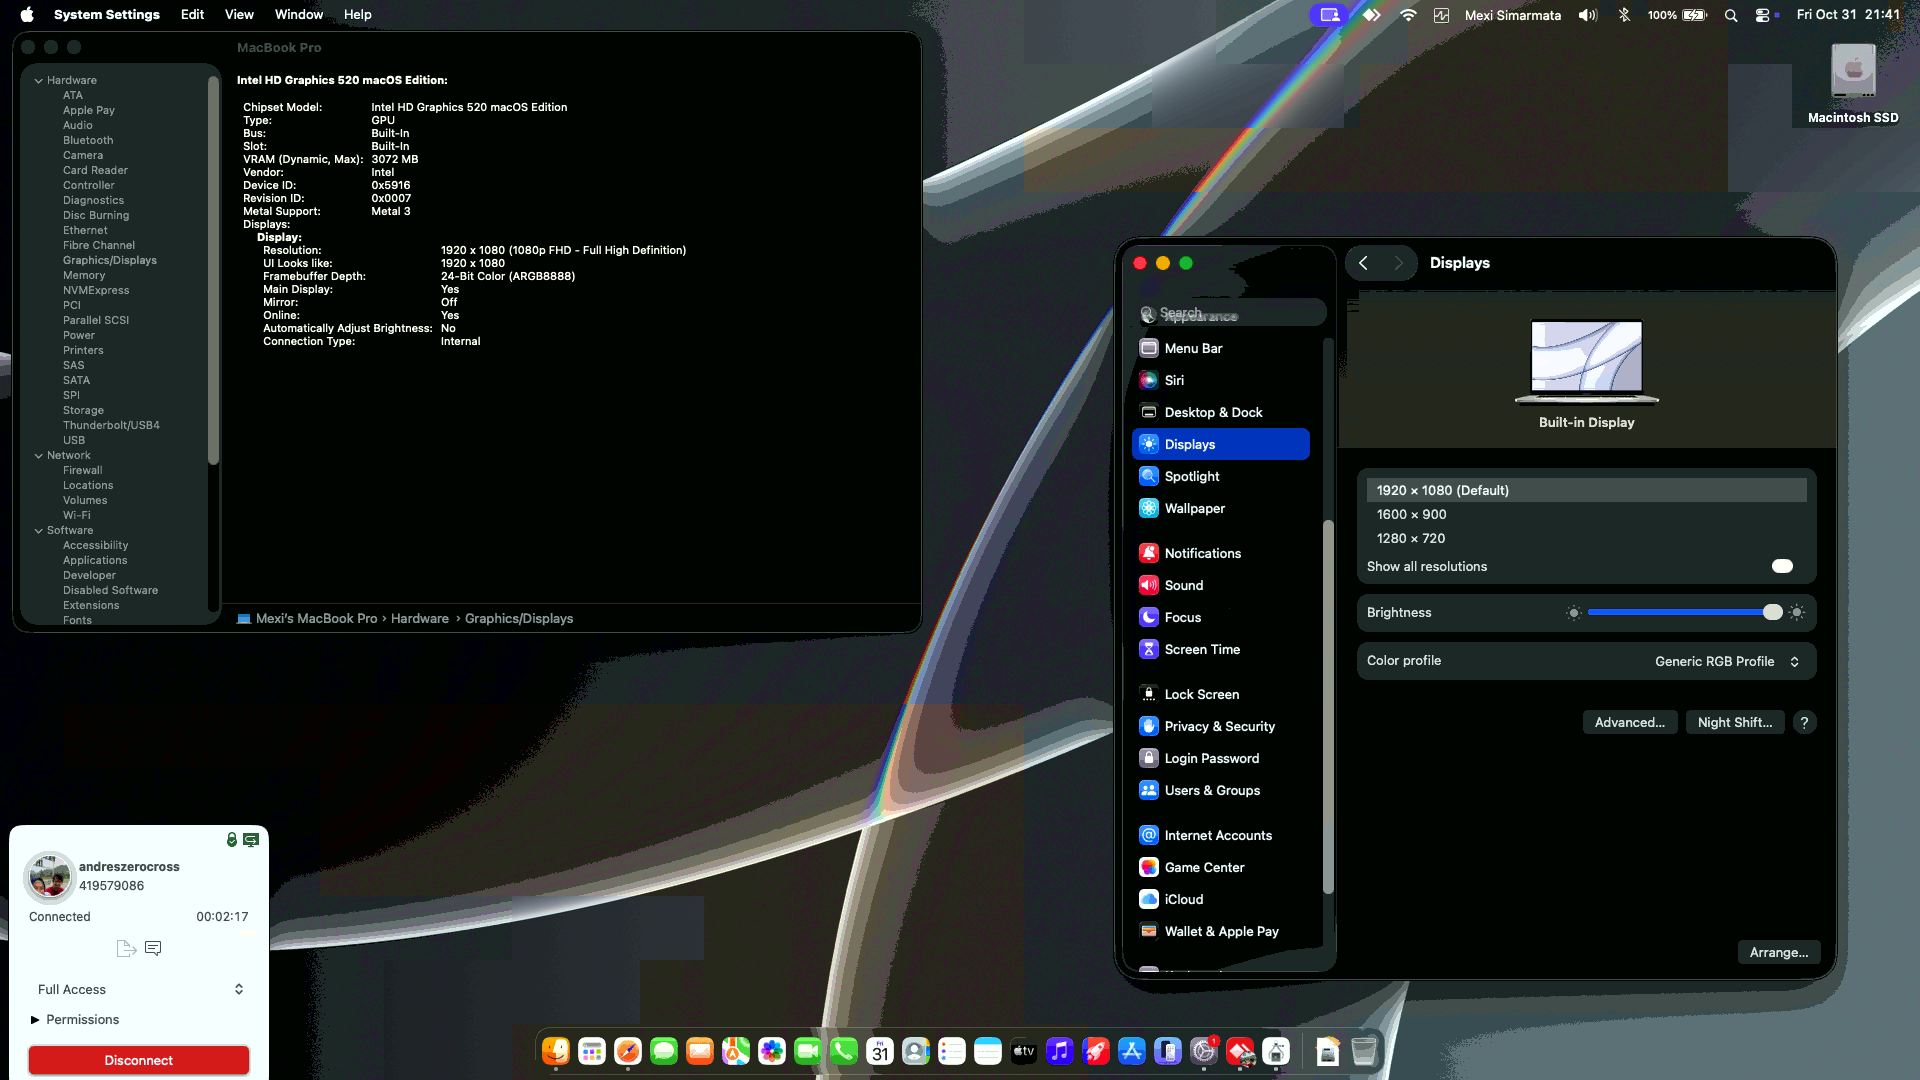Click the Advanced... button

coord(1630,722)
